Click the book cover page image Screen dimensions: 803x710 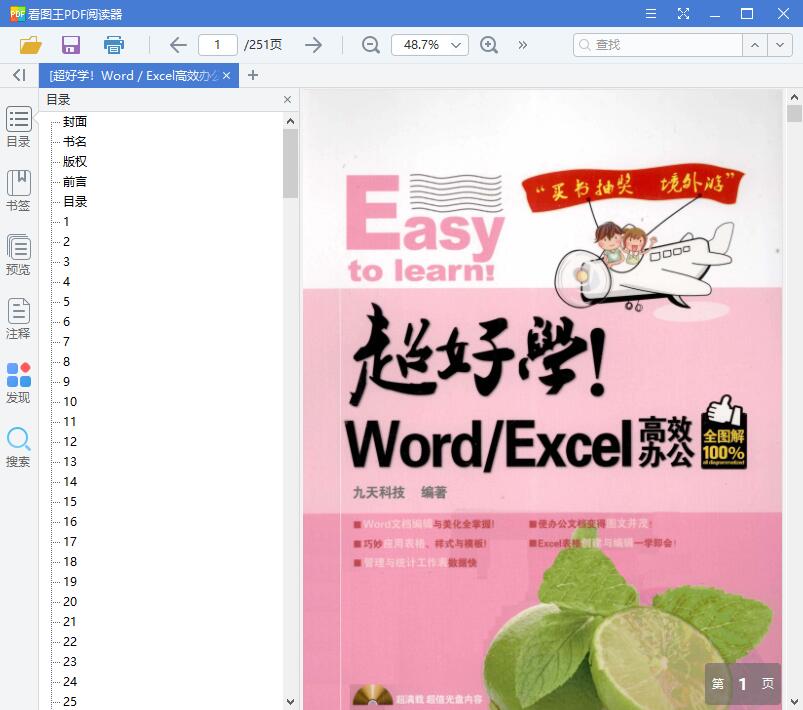[542, 400]
